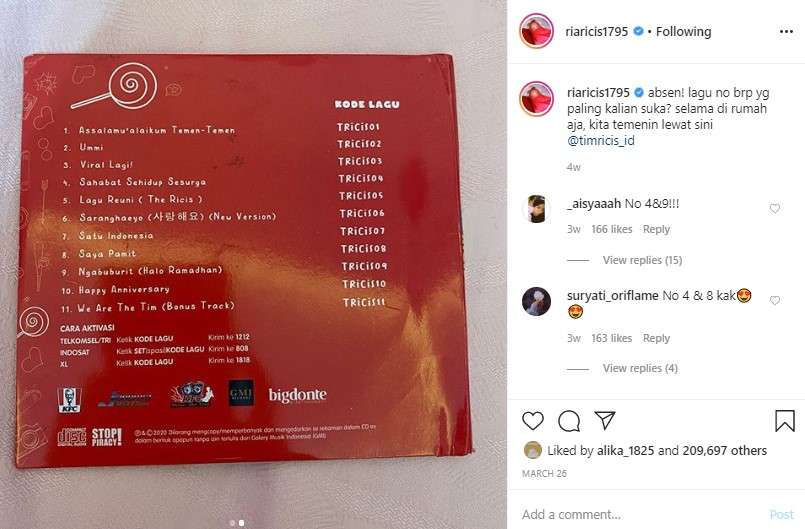Image resolution: width=805 pixels, height=529 pixels.
Task: Save post with bookmark icon
Action: pos(784,421)
